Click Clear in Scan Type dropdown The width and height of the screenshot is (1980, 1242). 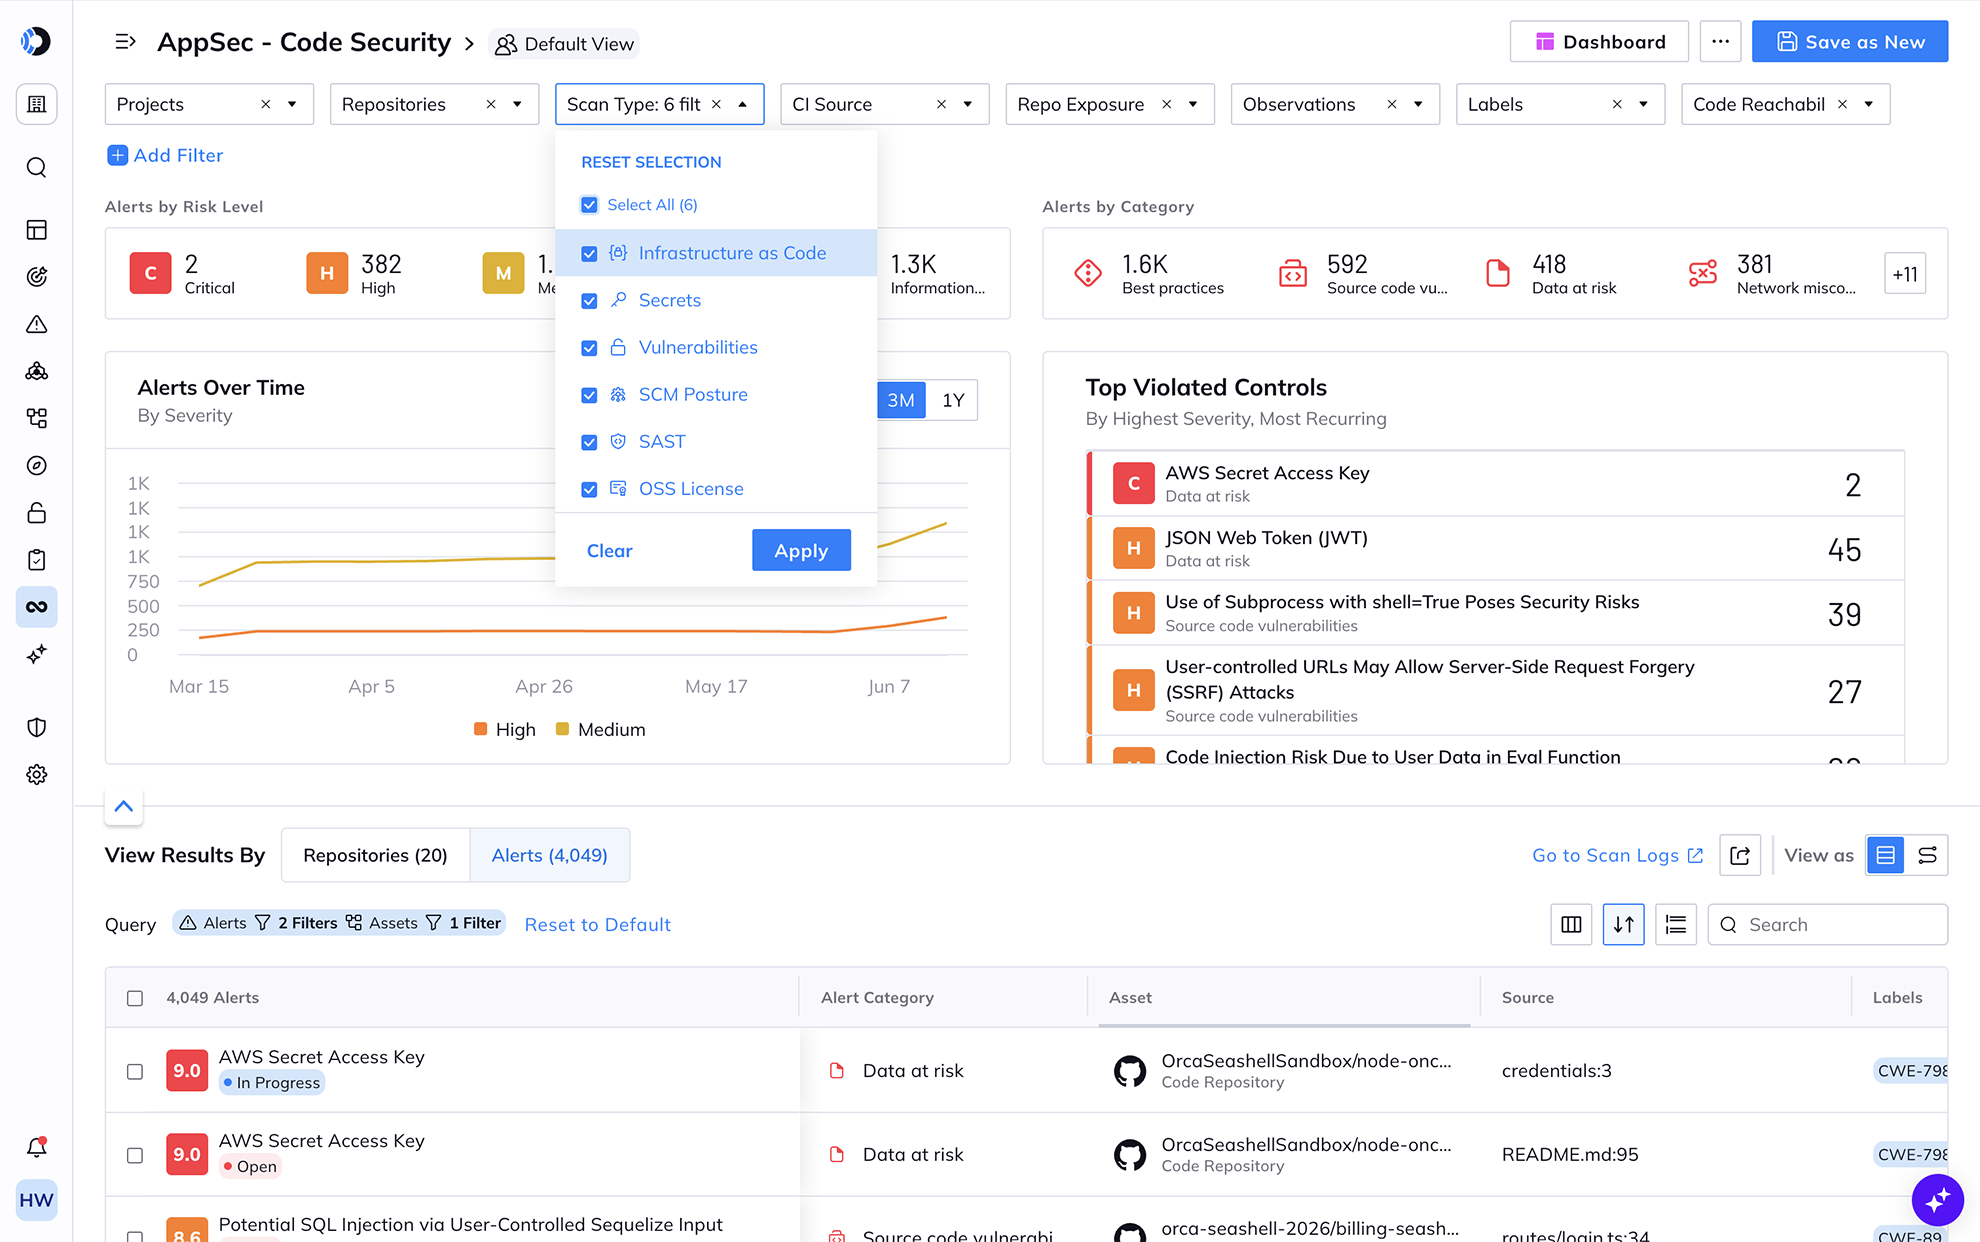point(609,551)
